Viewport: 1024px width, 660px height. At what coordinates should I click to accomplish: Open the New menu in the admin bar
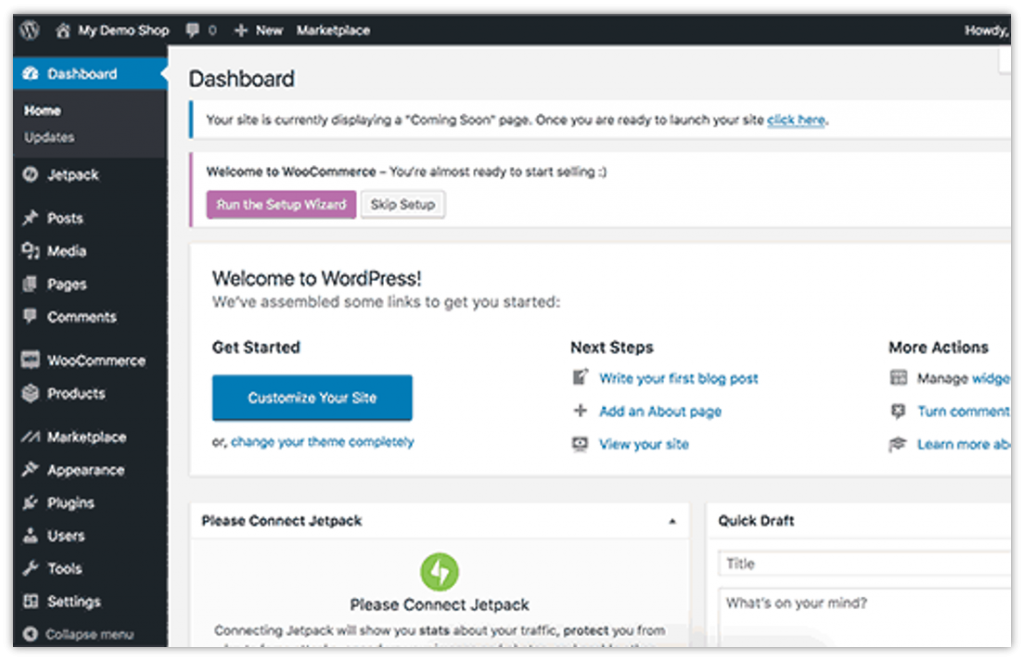(258, 30)
